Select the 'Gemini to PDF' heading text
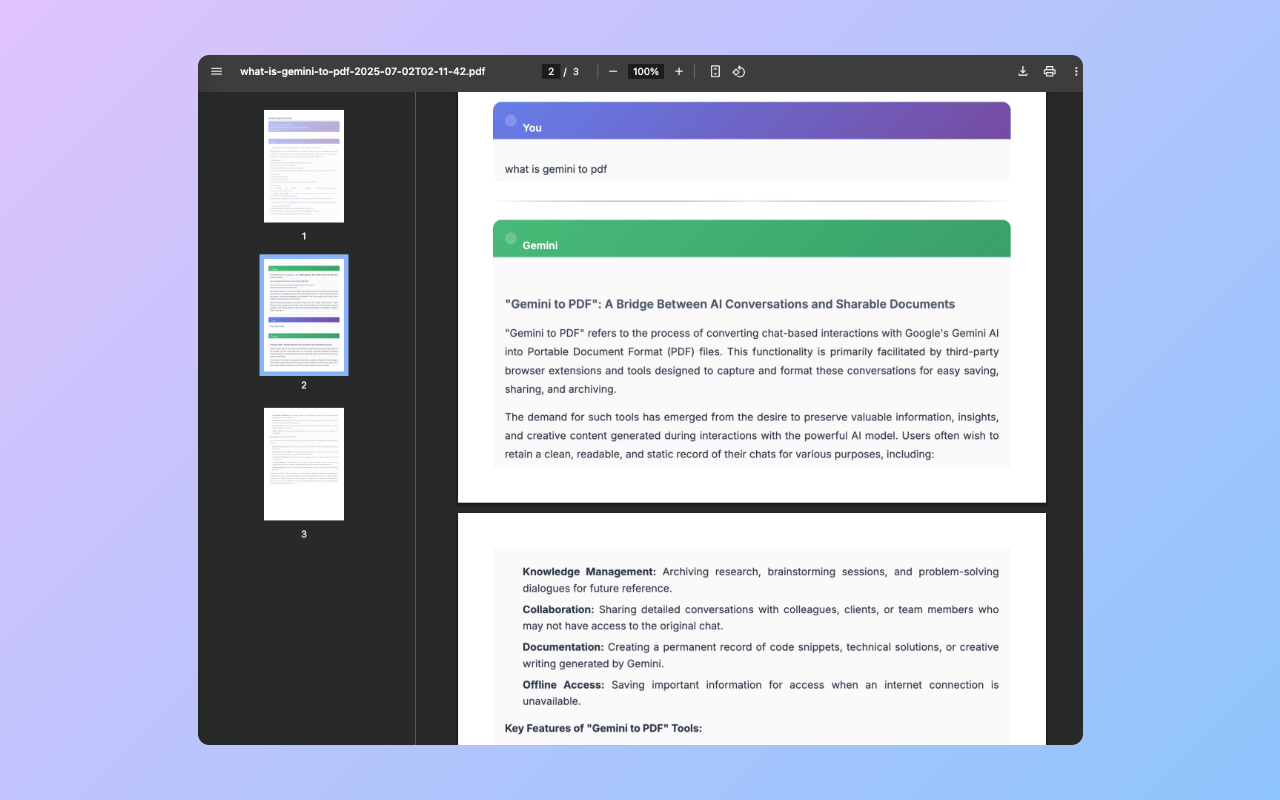The image size is (1280, 800). 729,304
